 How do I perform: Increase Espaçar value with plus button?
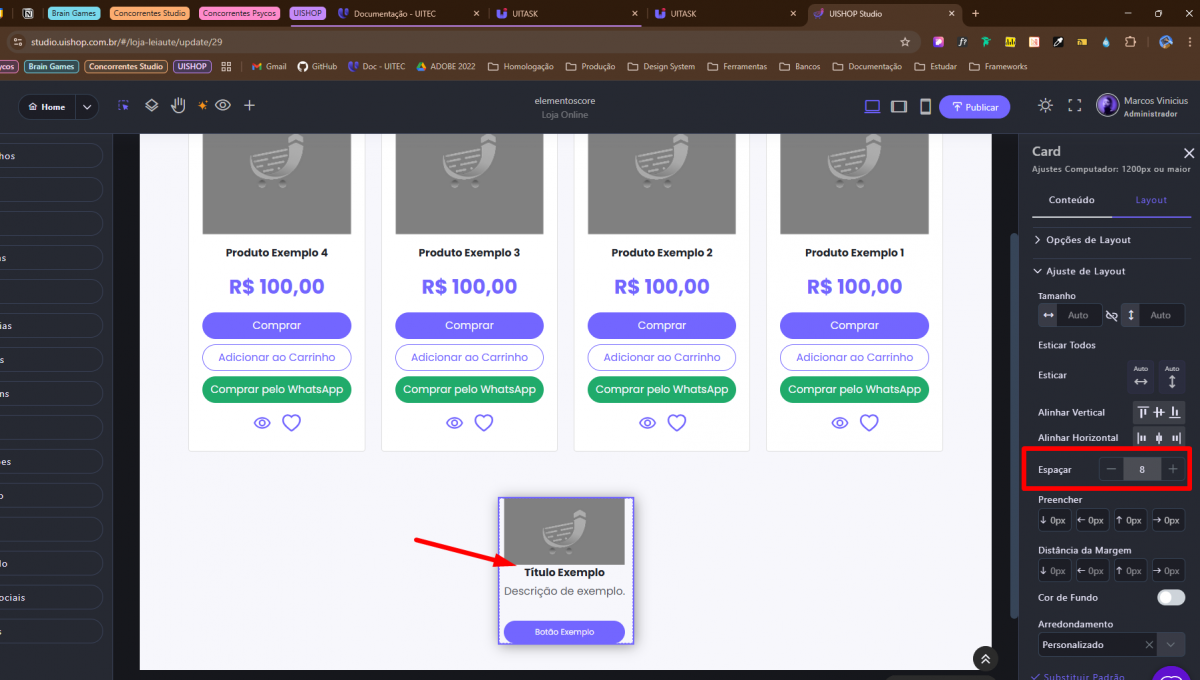coord(1173,469)
